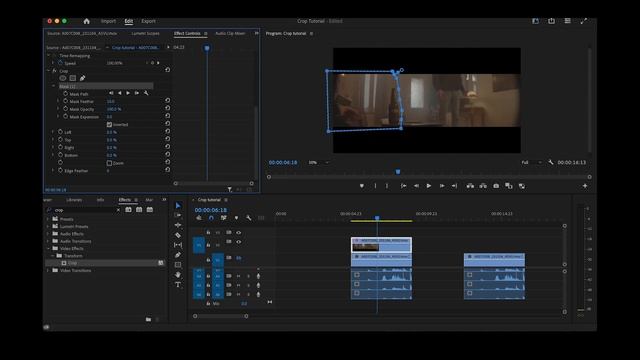640x360 pixels.
Task: Go to the Home screen icon
Action: [87, 21]
